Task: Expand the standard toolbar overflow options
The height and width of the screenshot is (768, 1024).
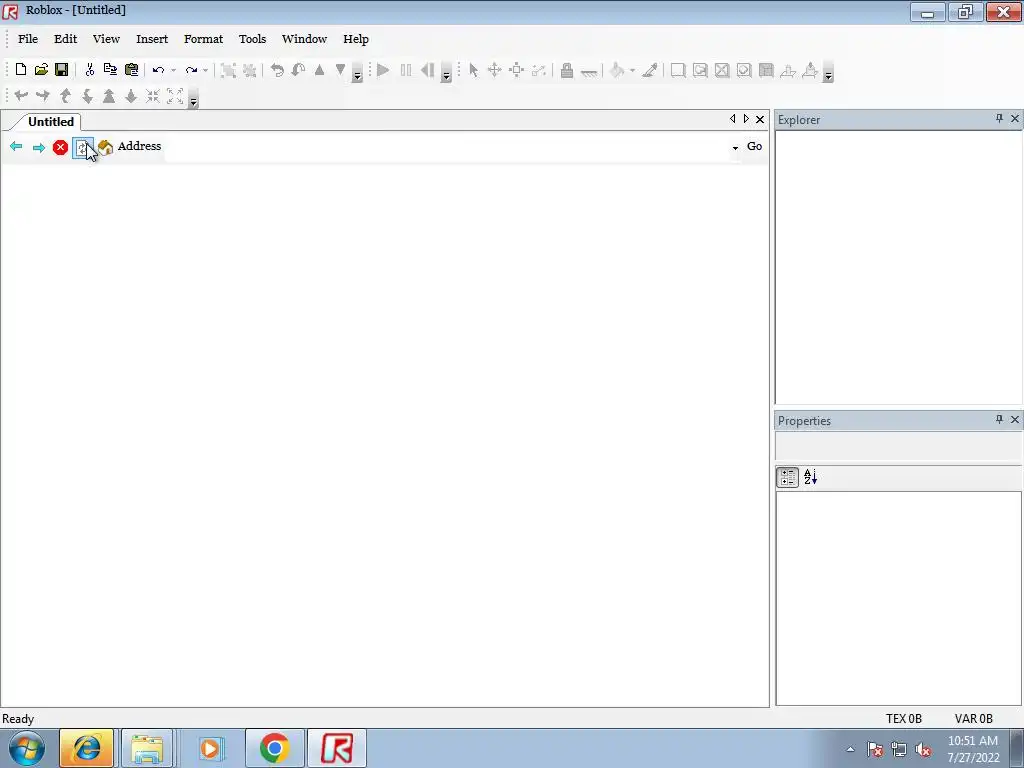Action: click(357, 72)
